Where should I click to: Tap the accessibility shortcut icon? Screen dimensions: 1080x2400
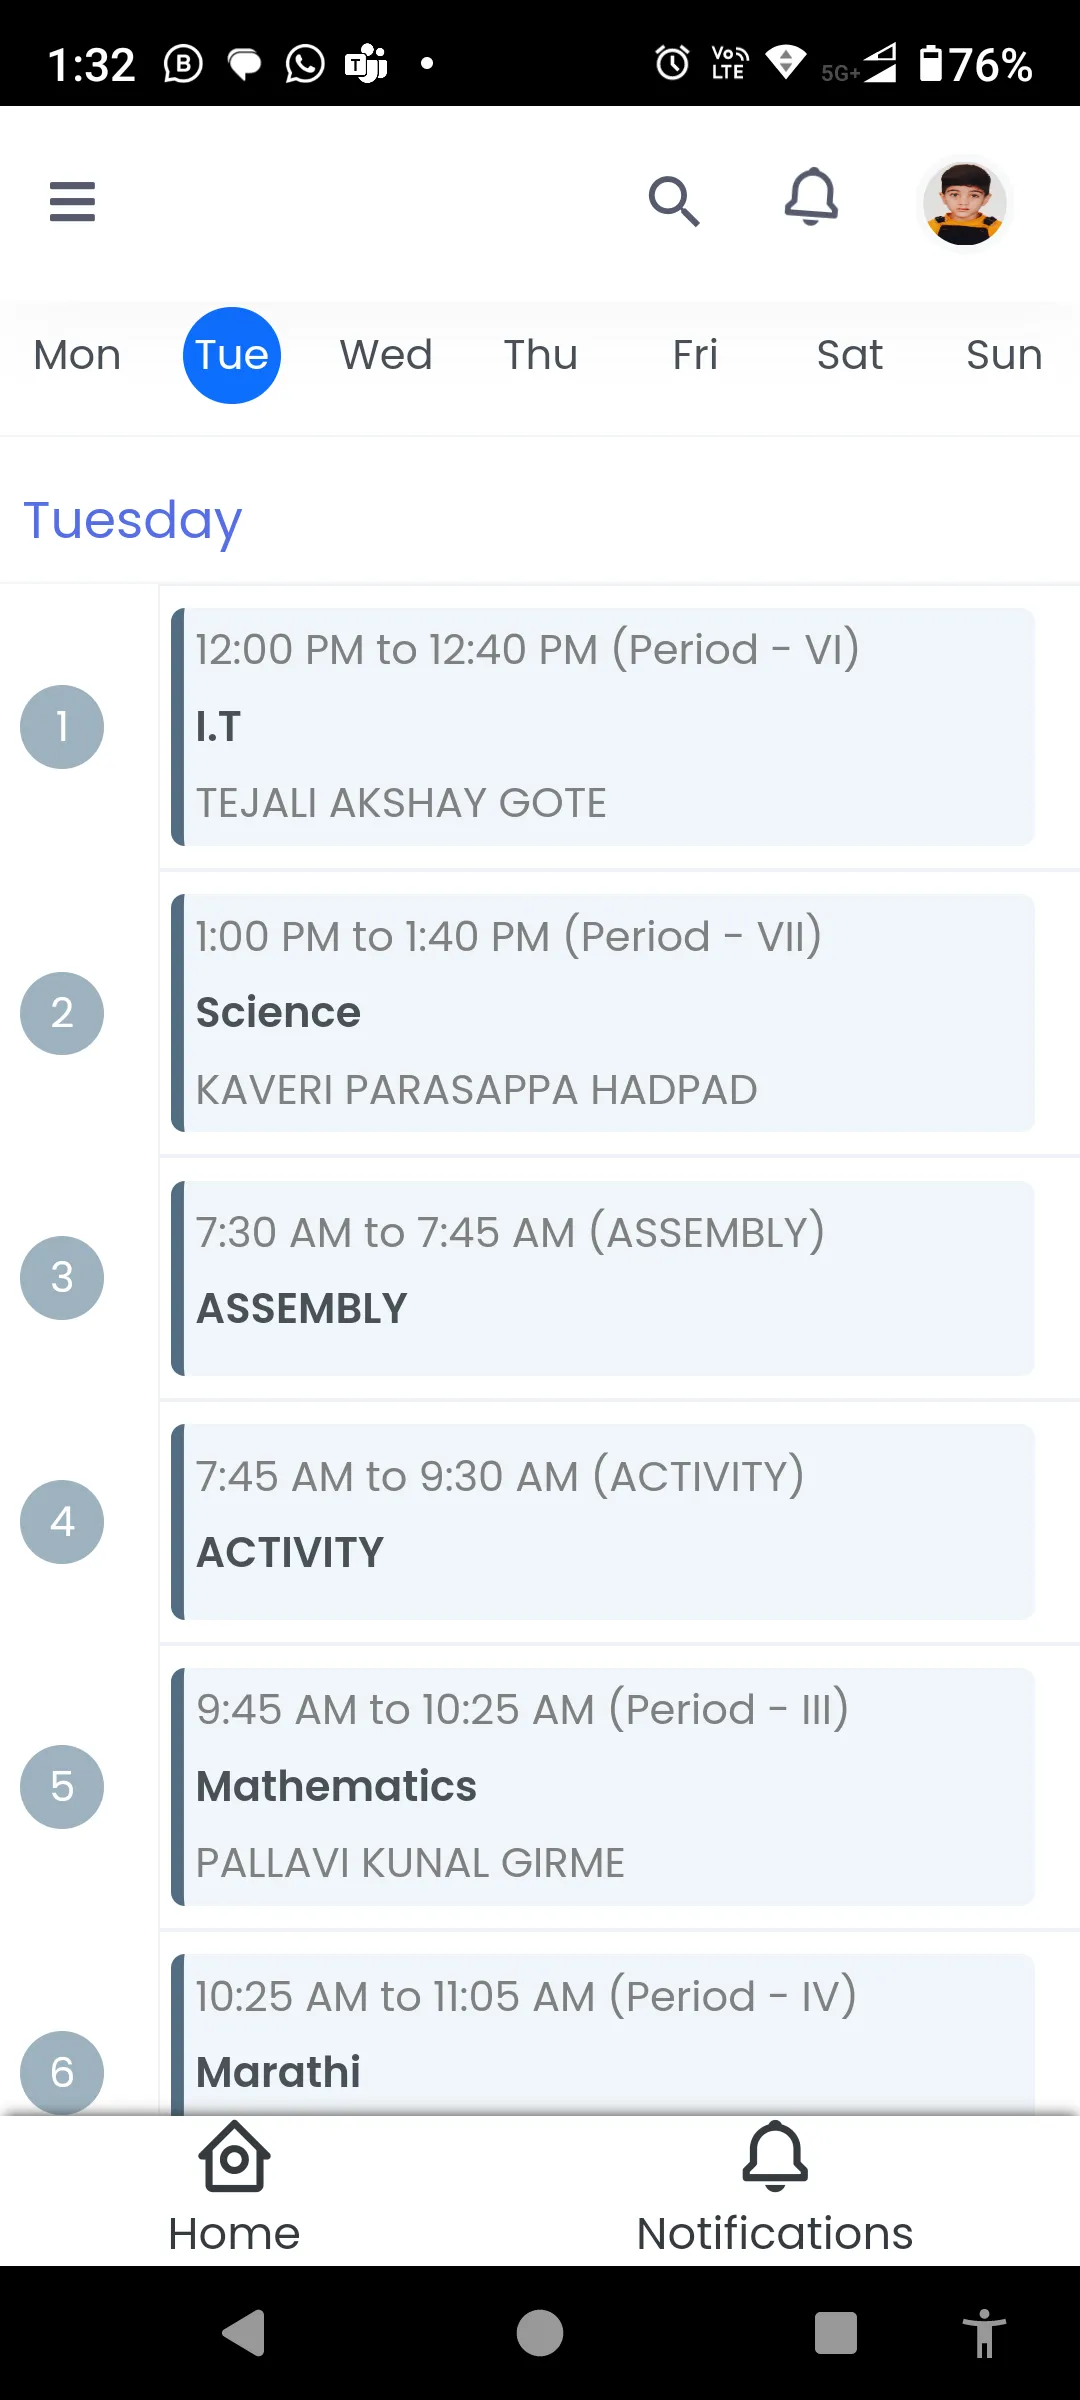point(984,2333)
